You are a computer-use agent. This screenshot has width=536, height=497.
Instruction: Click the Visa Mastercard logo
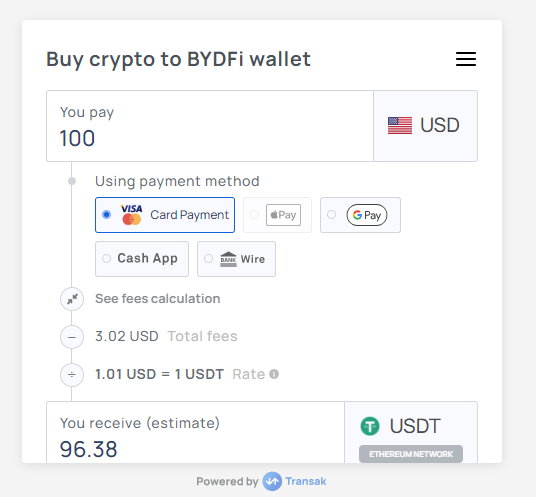point(132,215)
